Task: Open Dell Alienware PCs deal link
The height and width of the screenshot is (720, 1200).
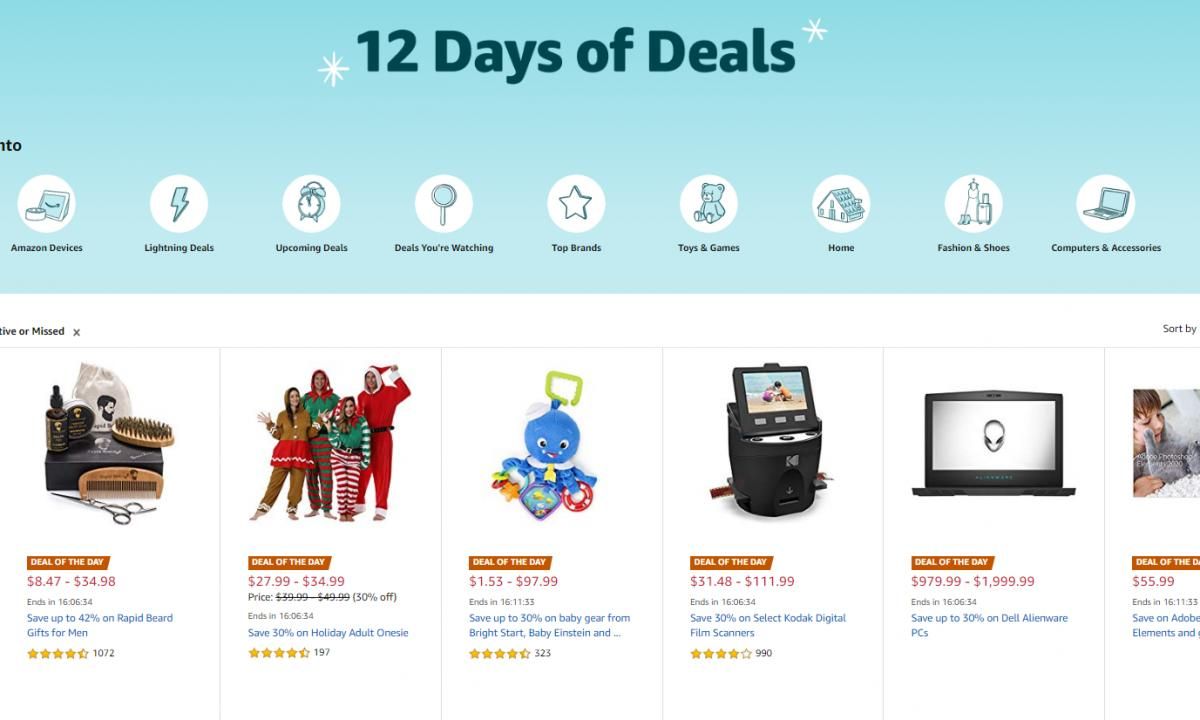Action: click(x=989, y=625)
